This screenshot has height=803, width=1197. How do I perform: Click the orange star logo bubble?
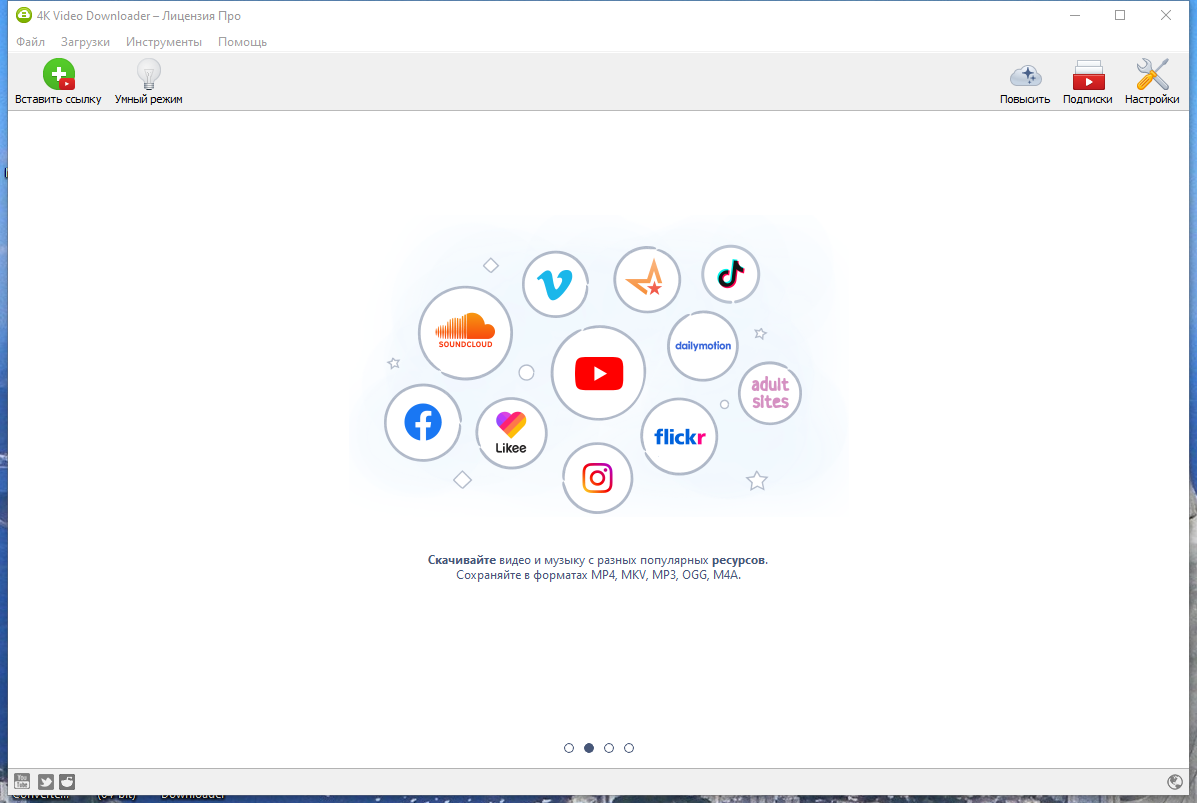click(x=647, y=279)
